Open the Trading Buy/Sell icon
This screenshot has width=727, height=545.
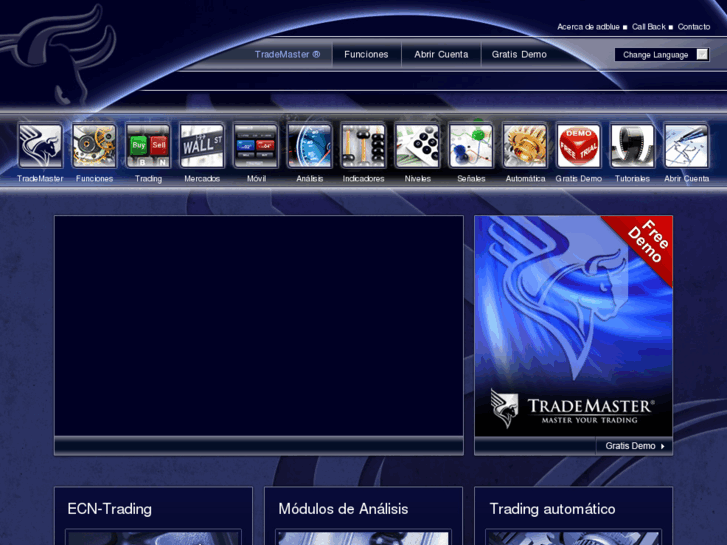148,146
